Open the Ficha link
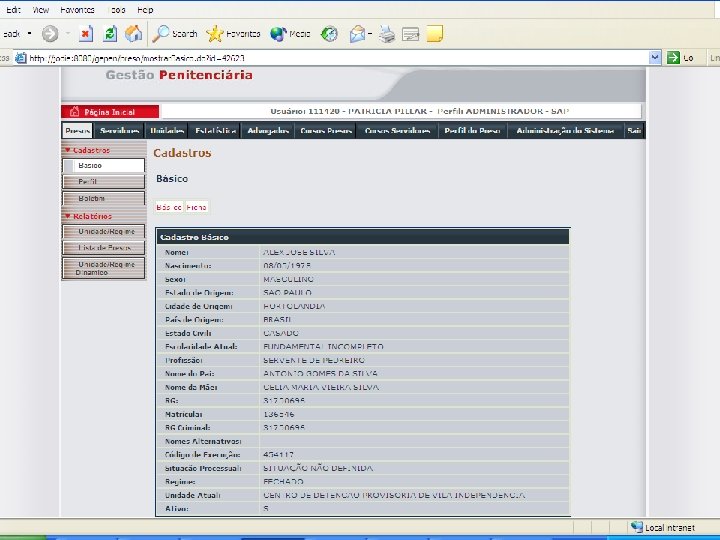 pos(196,207)
